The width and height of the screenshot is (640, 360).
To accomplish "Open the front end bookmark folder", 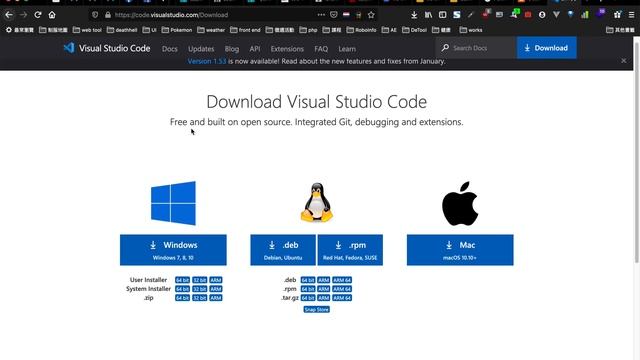I will pyautogui.click(x=245, y=30).
